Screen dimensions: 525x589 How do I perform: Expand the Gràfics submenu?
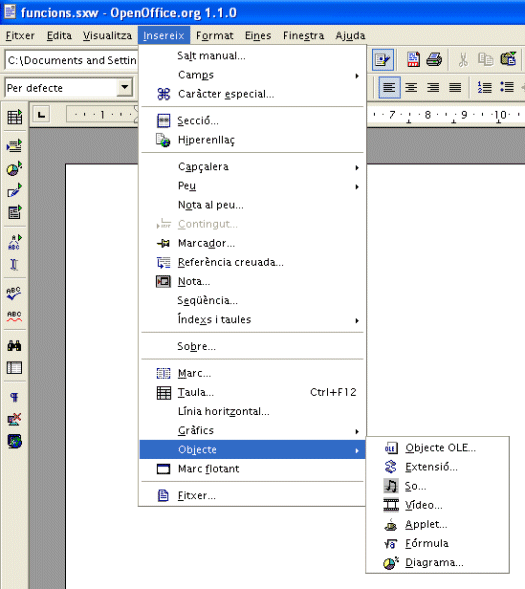252,430
